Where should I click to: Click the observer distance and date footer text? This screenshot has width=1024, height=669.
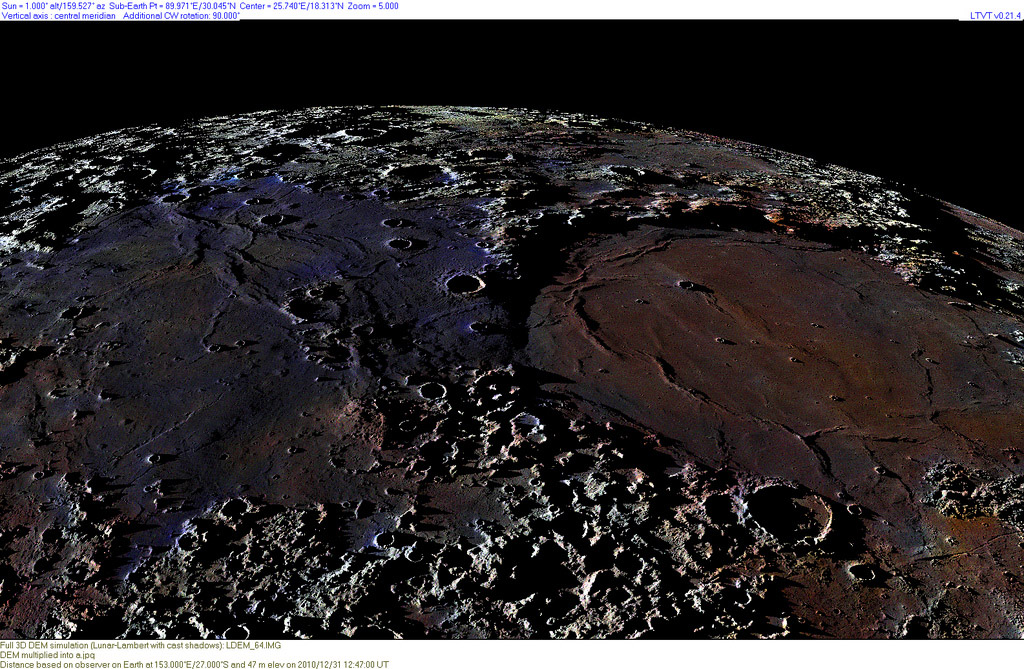point(194,664)
